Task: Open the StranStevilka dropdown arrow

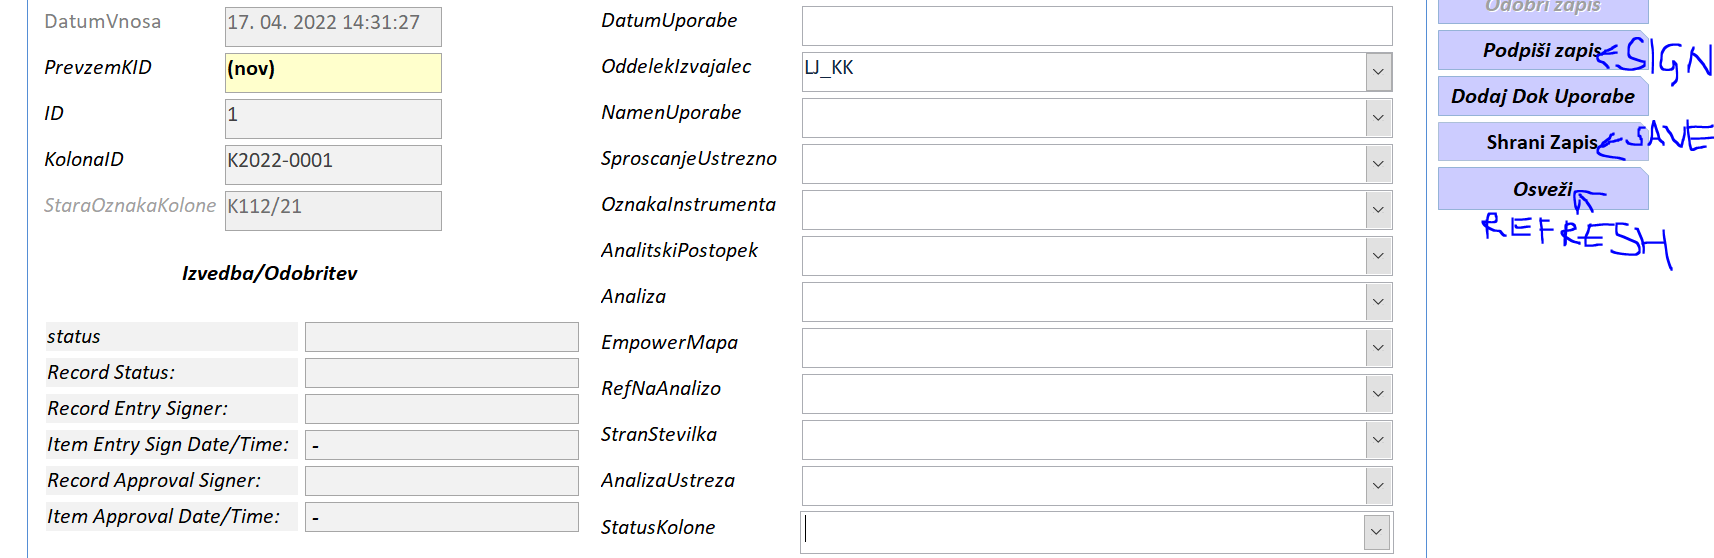Action: point(1378,440)
